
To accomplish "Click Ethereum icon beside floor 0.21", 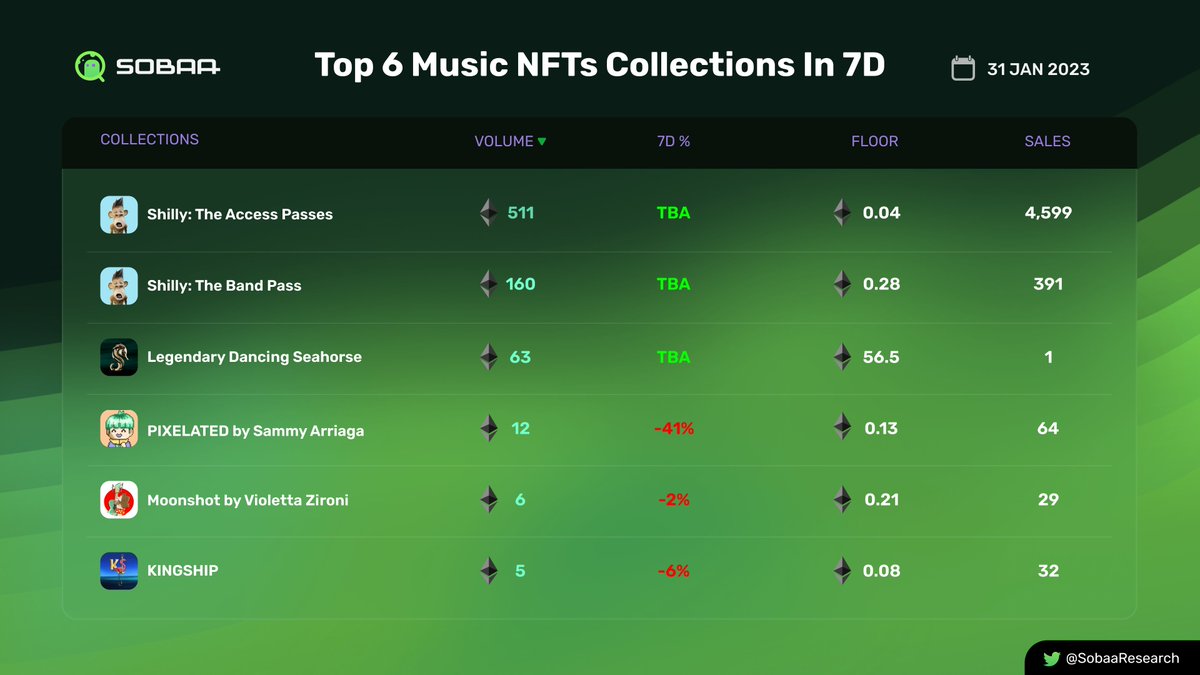I will click(x=842, y=499).
